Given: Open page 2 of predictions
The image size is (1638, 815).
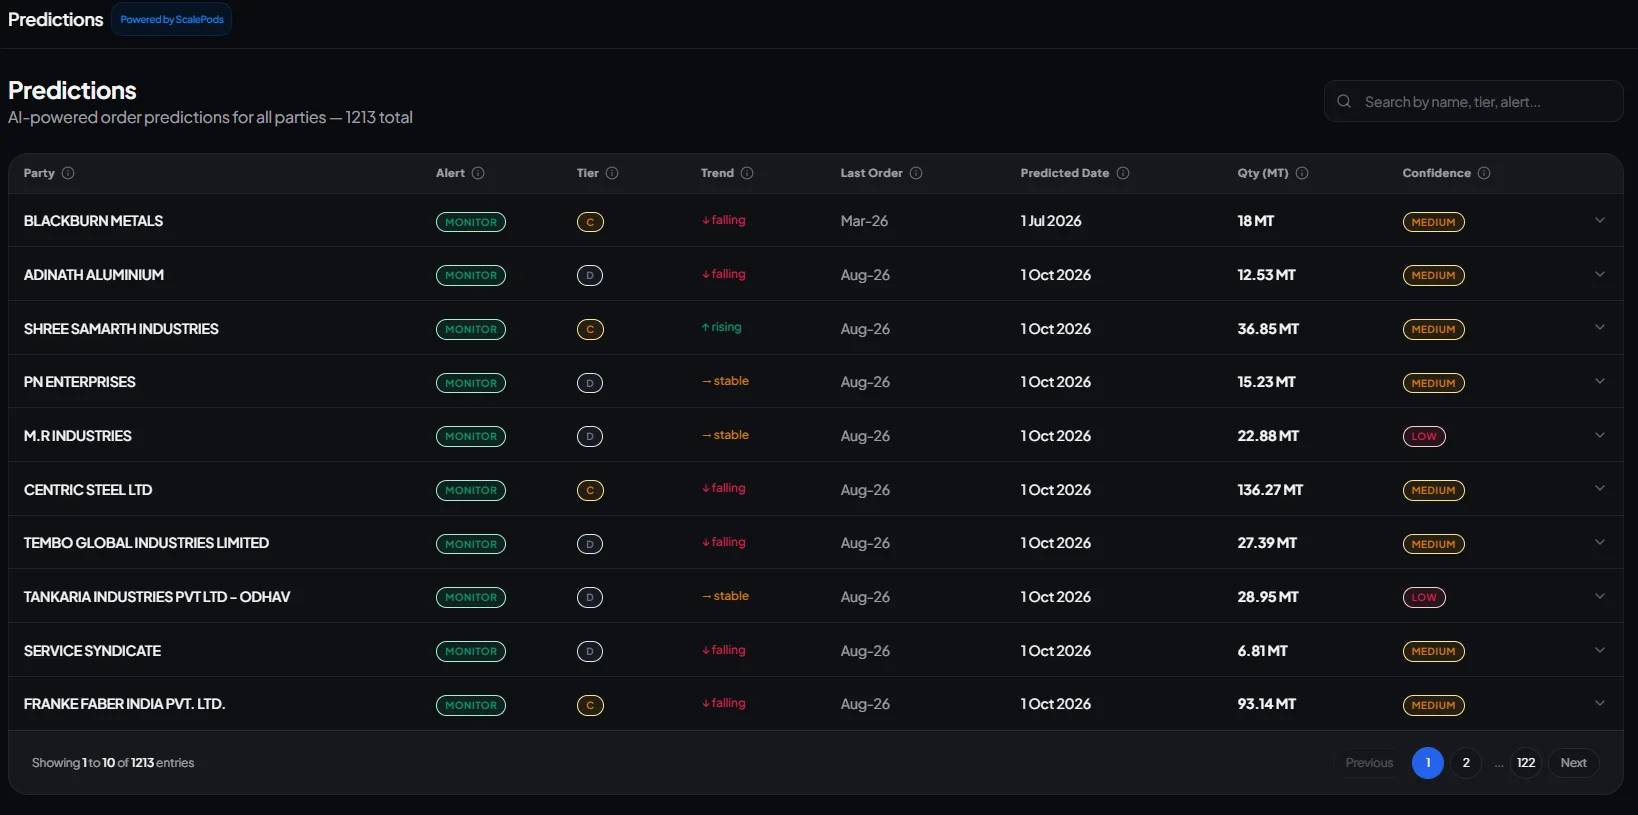Looking at the screenshot, I should 1466,763.
